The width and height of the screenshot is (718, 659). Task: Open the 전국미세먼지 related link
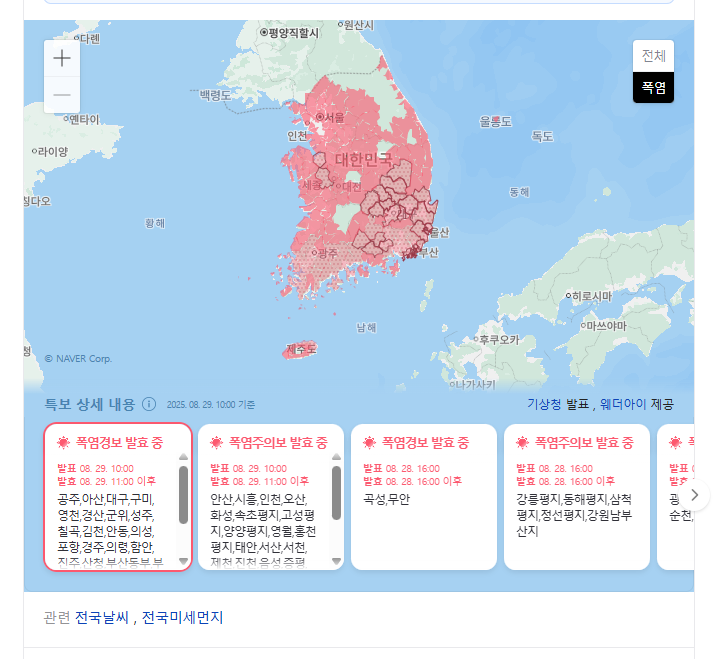click(x=182, y=617)
